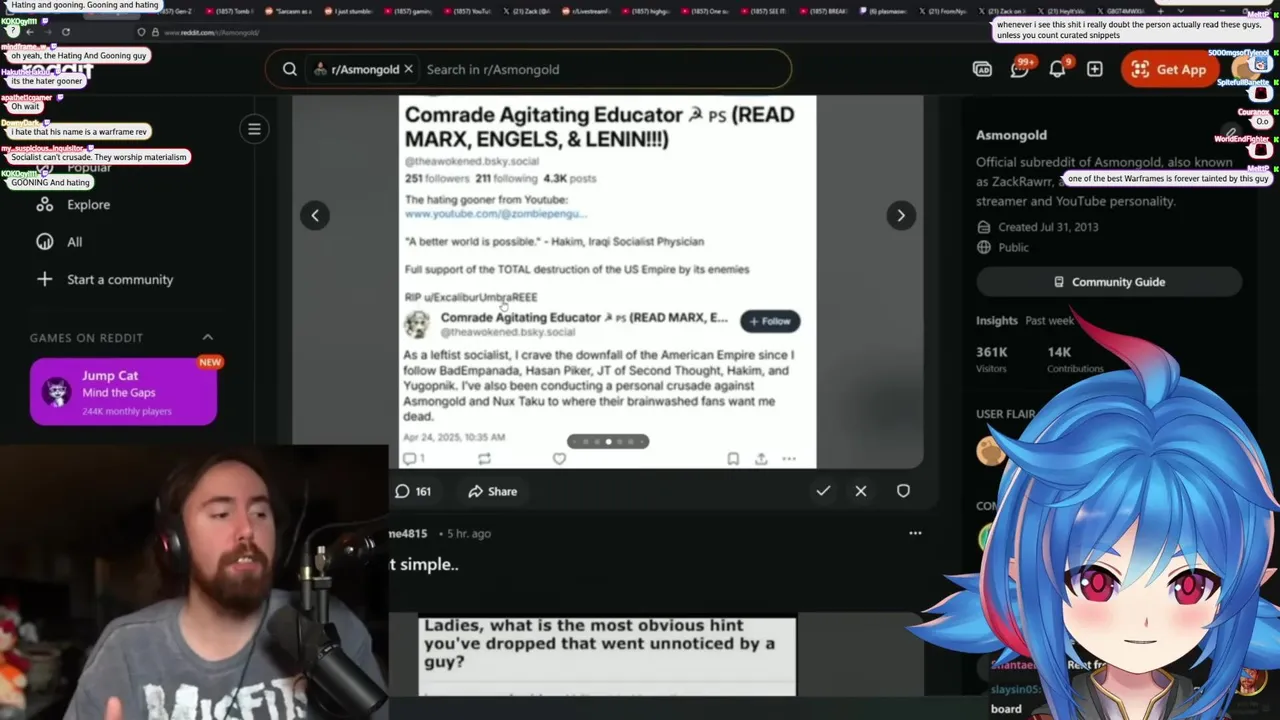This screenshot has height=720, width=1280.
Task: Click the heart like icon under post
Action: click(x=559, y=458)
